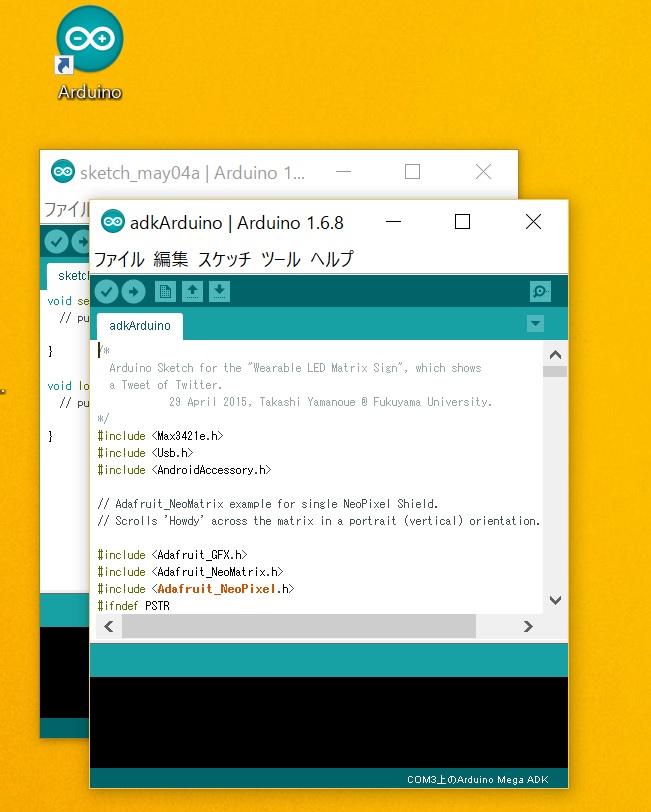651x812 pixels.
Task: Create new sketch with New icon
Action: pyautogui.click(x=165, y=292)
